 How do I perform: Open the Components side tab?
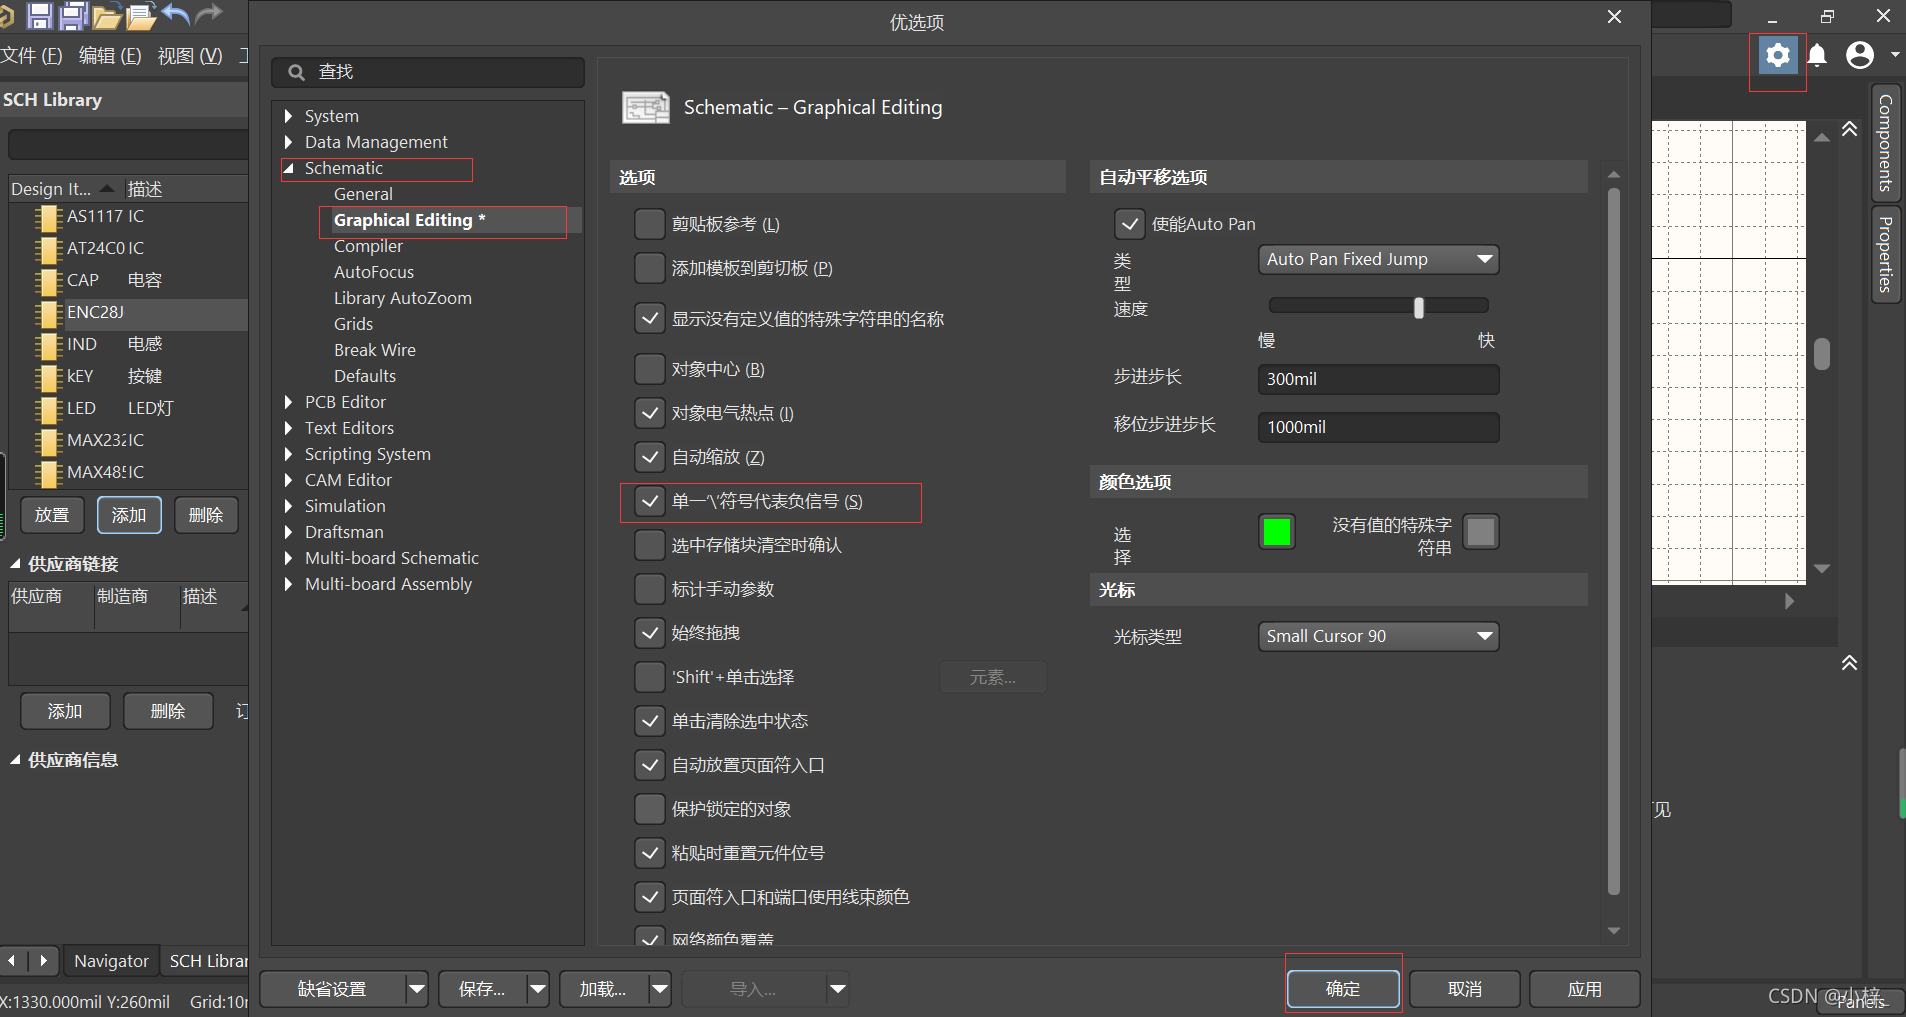pos(1886,143)
